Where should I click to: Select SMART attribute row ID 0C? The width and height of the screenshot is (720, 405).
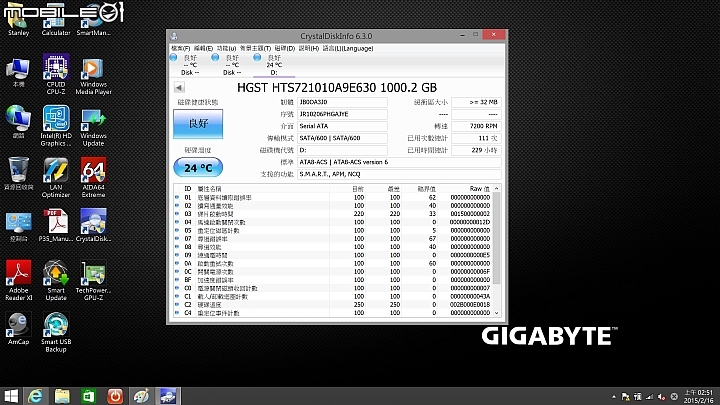[x=333, y=272]
